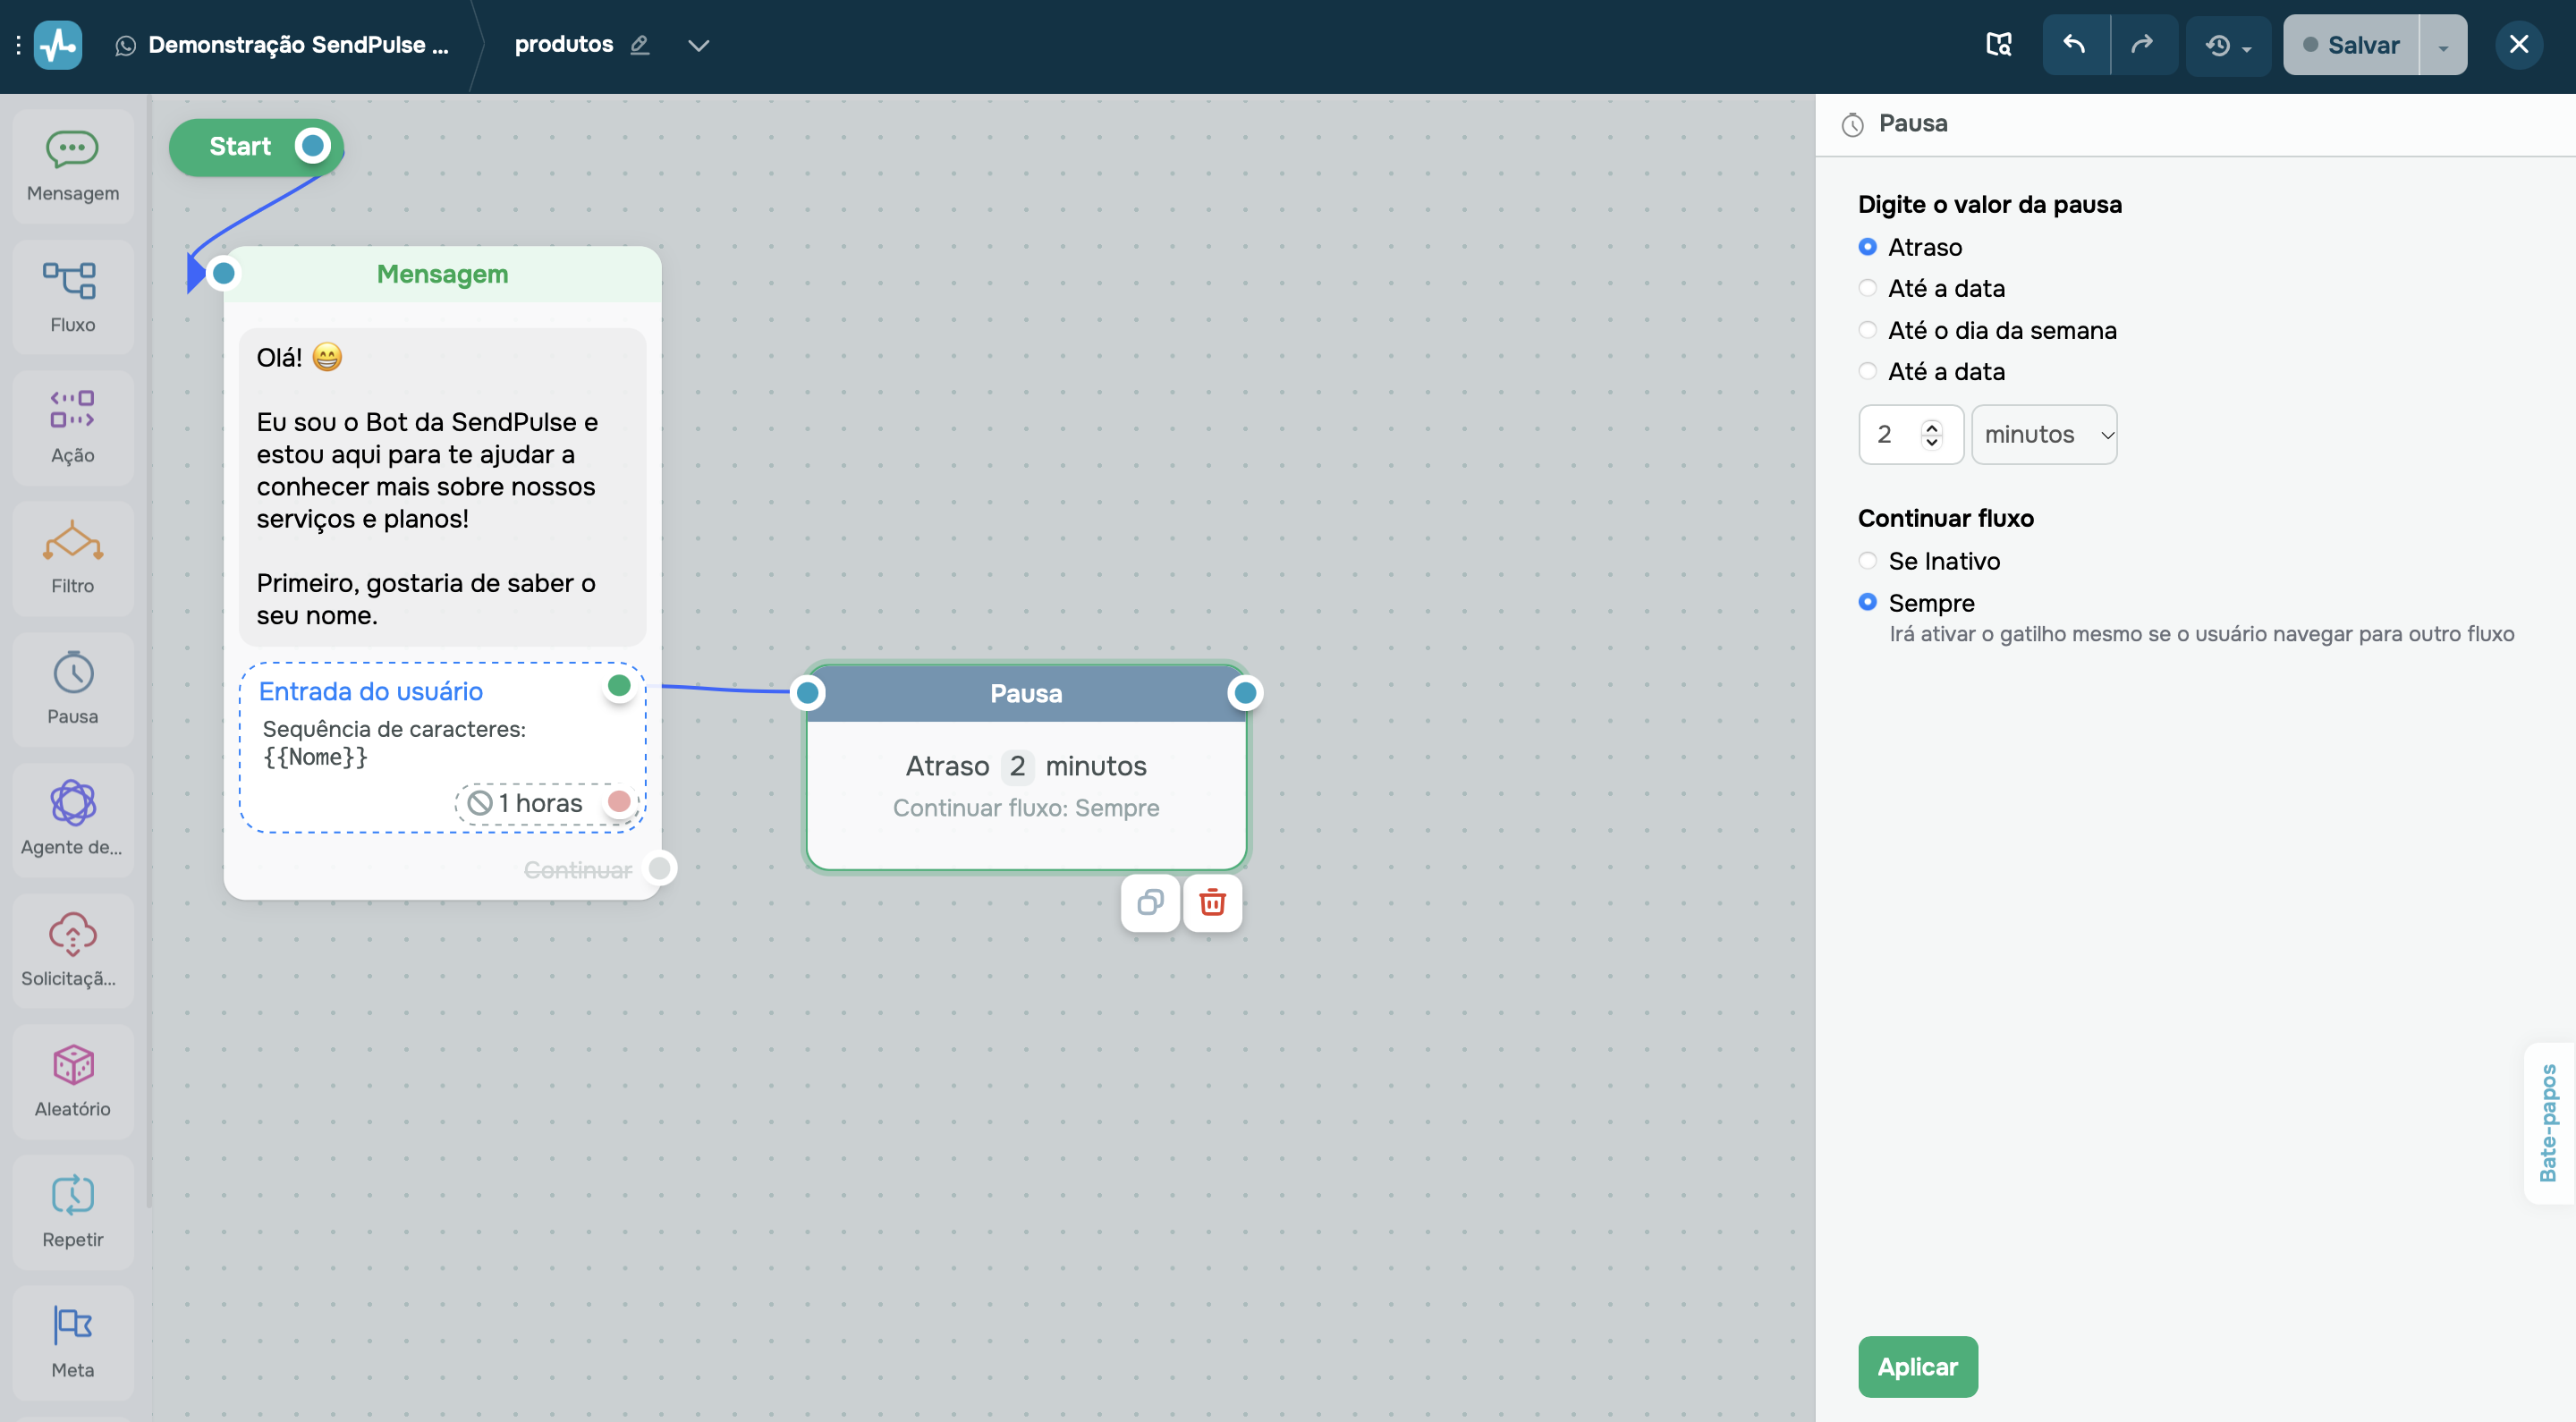This screenshot has width=2576, height=1422.
Task: Select the Pausa block in sidebar
Action: click(73, 689)
